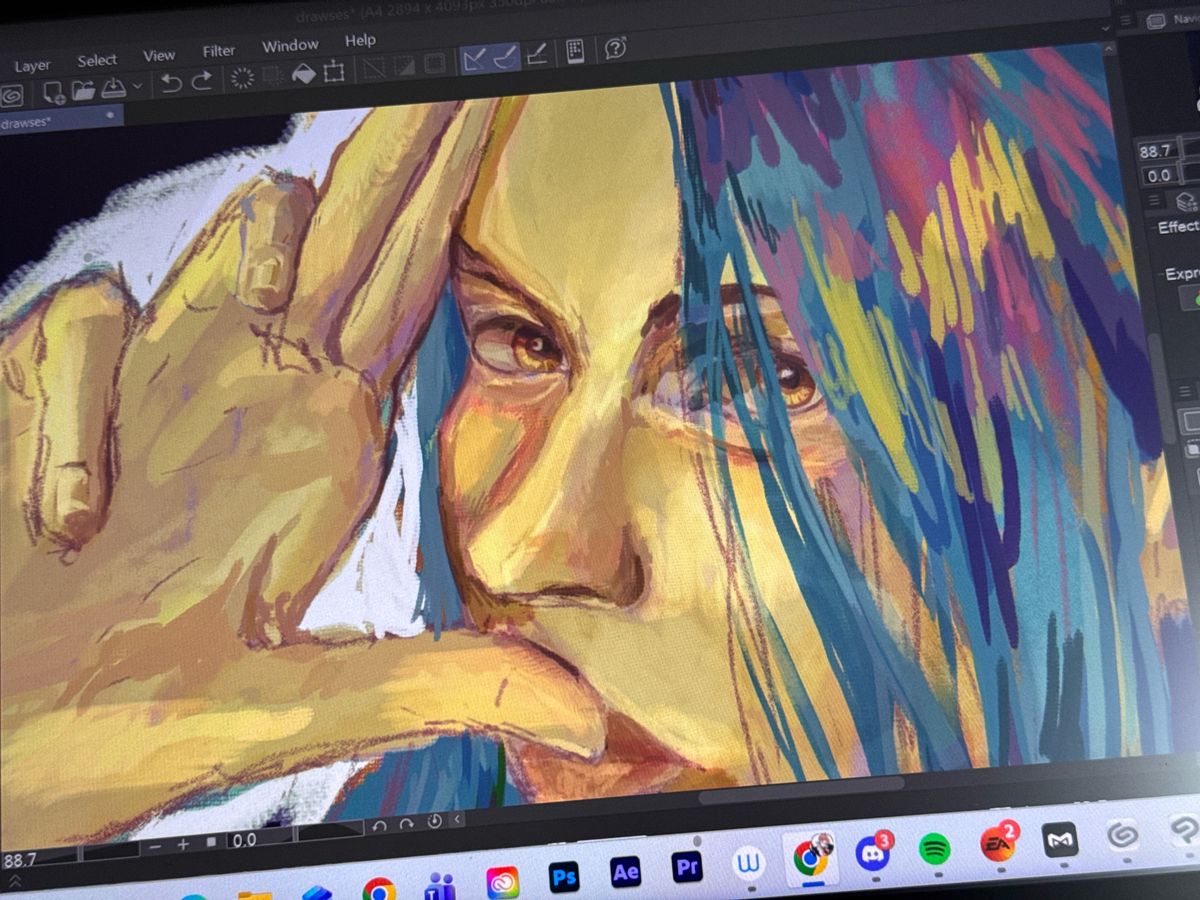The height and width of the screenshot is (900, 1200).
Task: Open Clip Studio Paint support question-mark icon
Action: click(x=615, y=48)
